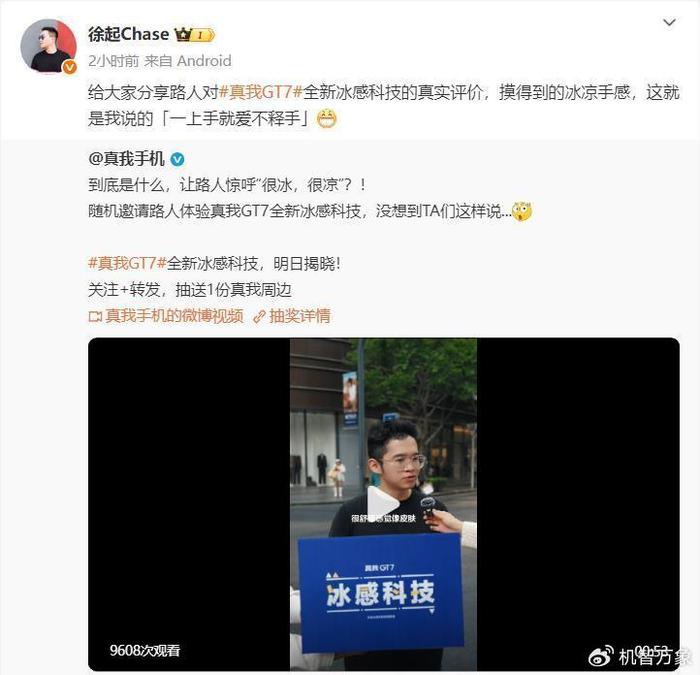Click the blue verified badge beside 真我手机
Image resolution: width=700 pixels, height=675 pixels.
pos(178,159)
